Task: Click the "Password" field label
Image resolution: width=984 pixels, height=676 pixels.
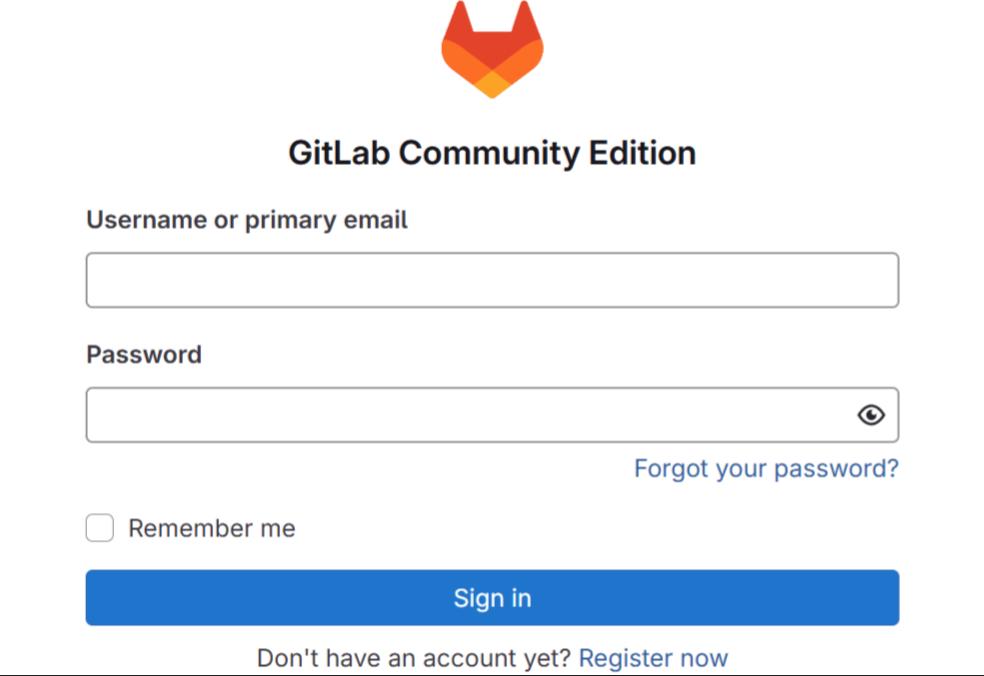Action: (x=144, y=355)
